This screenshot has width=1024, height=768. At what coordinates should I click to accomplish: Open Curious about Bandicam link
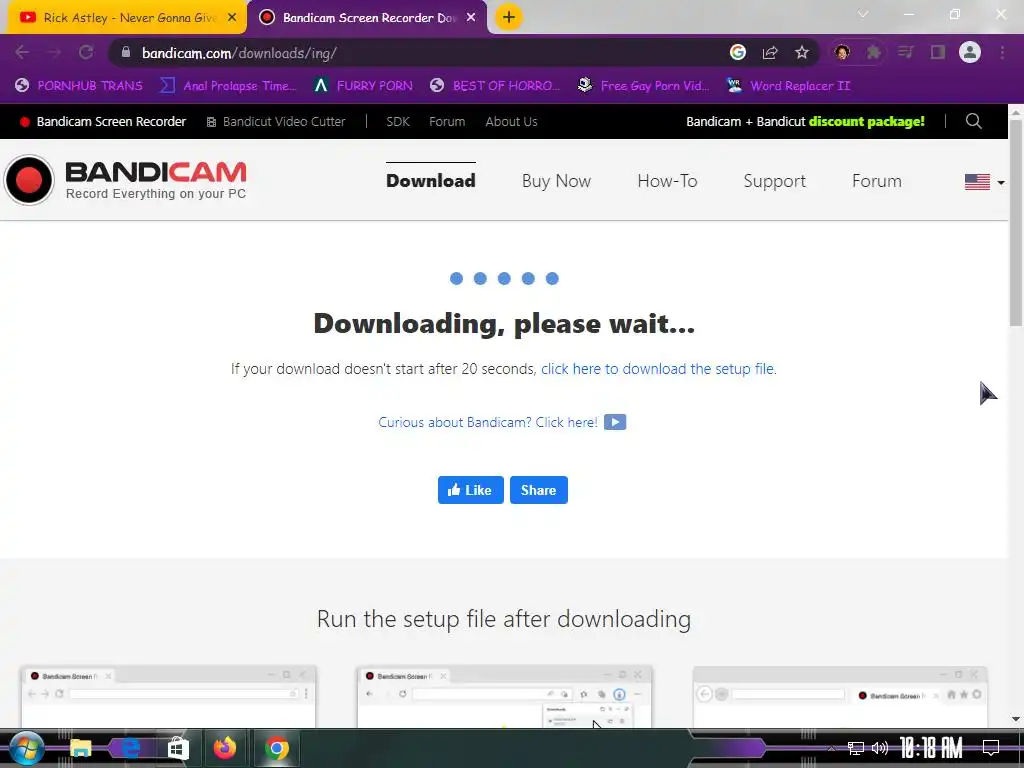click(x=488, y=423)
